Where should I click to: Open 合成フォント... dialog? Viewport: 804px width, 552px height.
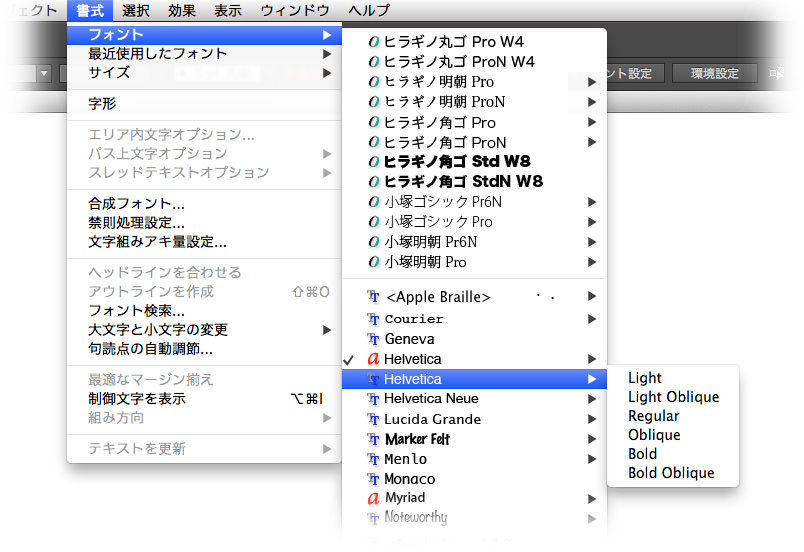pyautogui.click(x=205, y=203)
